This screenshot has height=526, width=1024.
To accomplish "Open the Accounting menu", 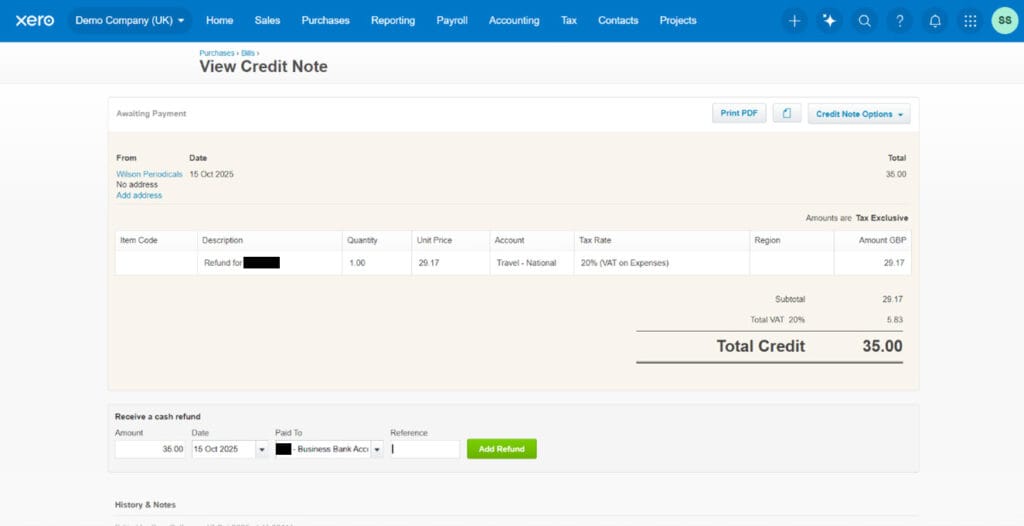I will (x=514, y=20).
